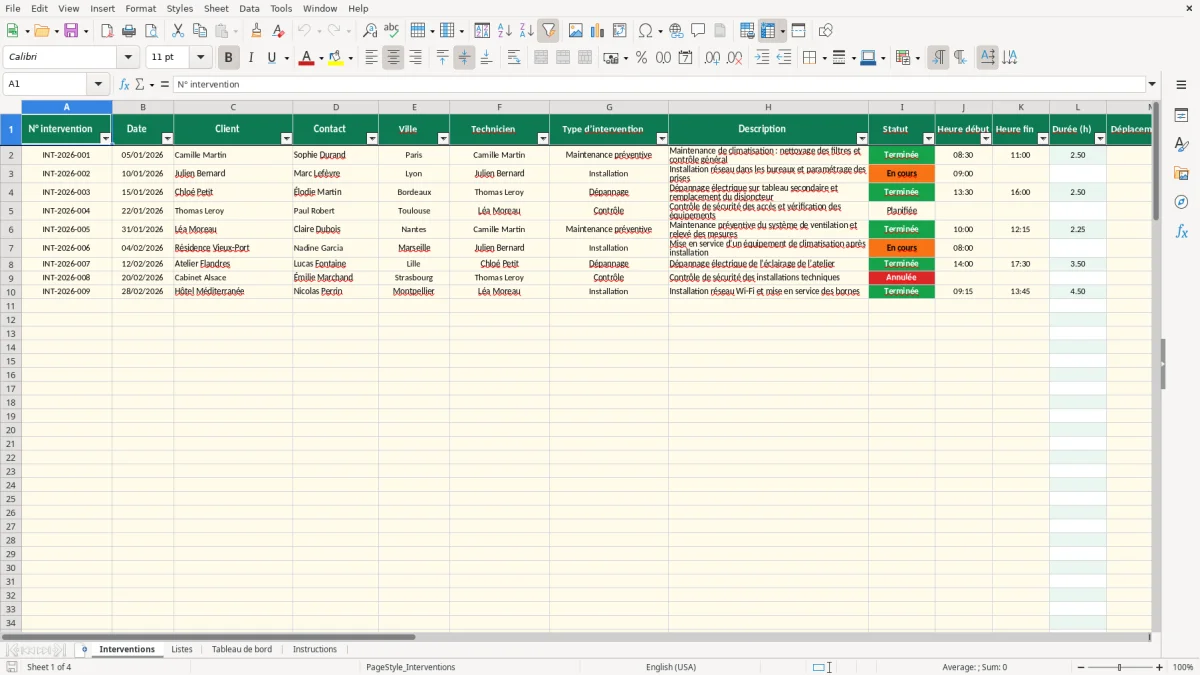
Task: Cut the selected cell
Action: pyautogui.click(x=178, y=31)
